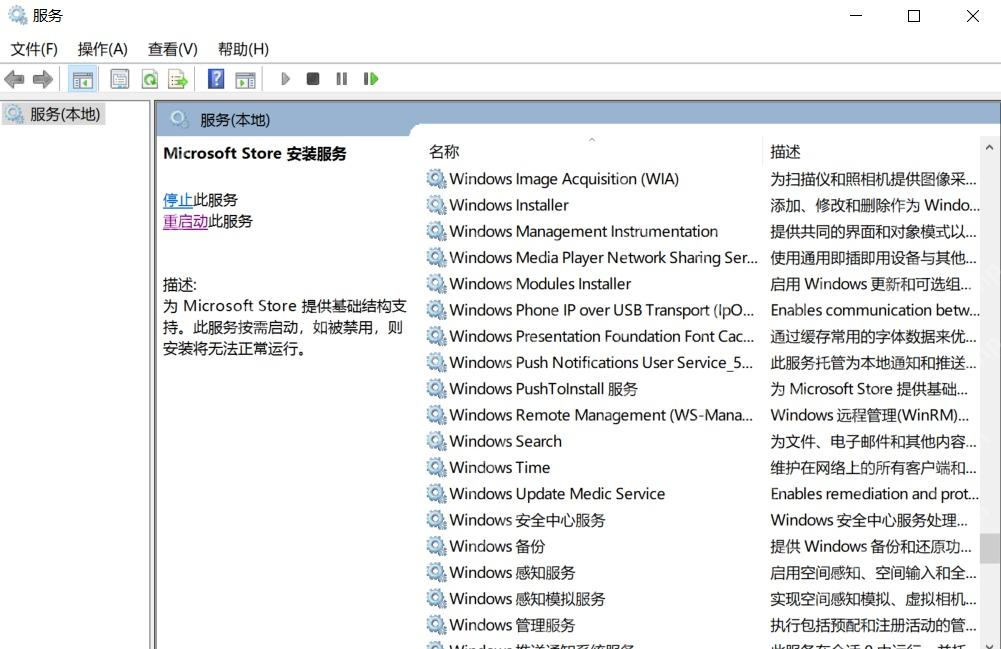
Task: Click the 服务(本地) pane header title
Action: pos(235,120)
